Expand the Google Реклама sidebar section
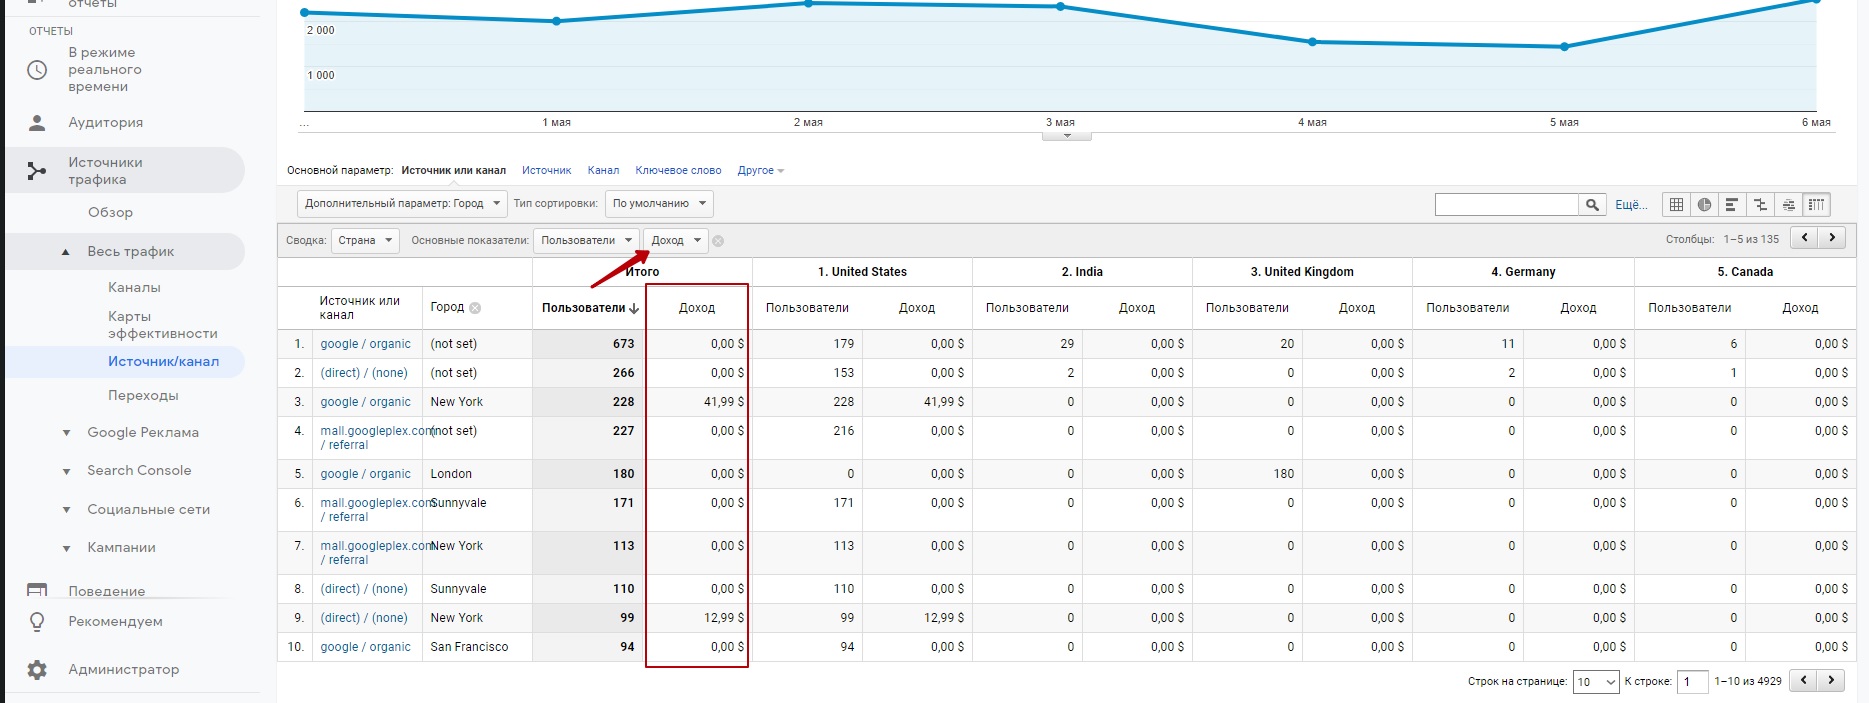Image resolution: width=1869 pixels, height=703 pixels. tap(66, 433)
